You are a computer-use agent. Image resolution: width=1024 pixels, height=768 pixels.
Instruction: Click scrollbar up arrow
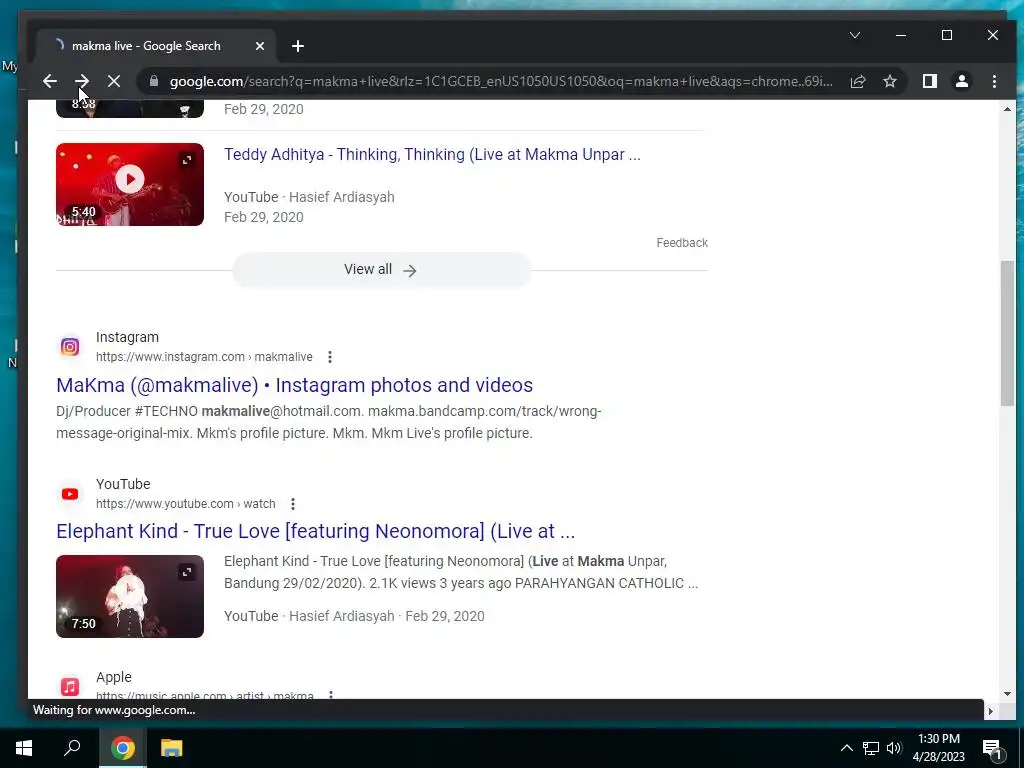click(1007, 109)
